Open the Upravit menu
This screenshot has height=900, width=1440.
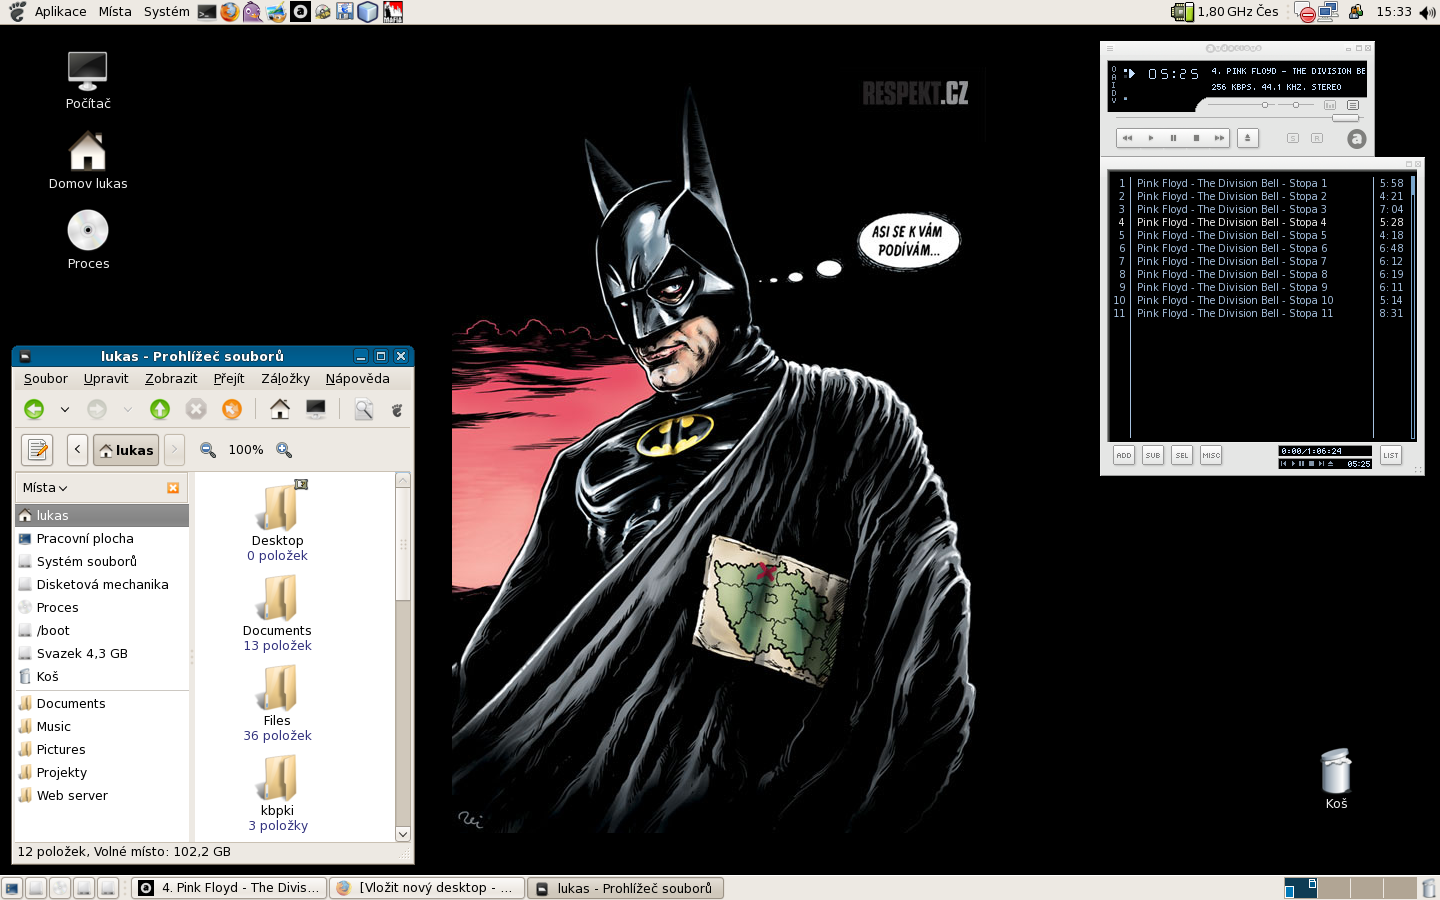coord(106,378)
